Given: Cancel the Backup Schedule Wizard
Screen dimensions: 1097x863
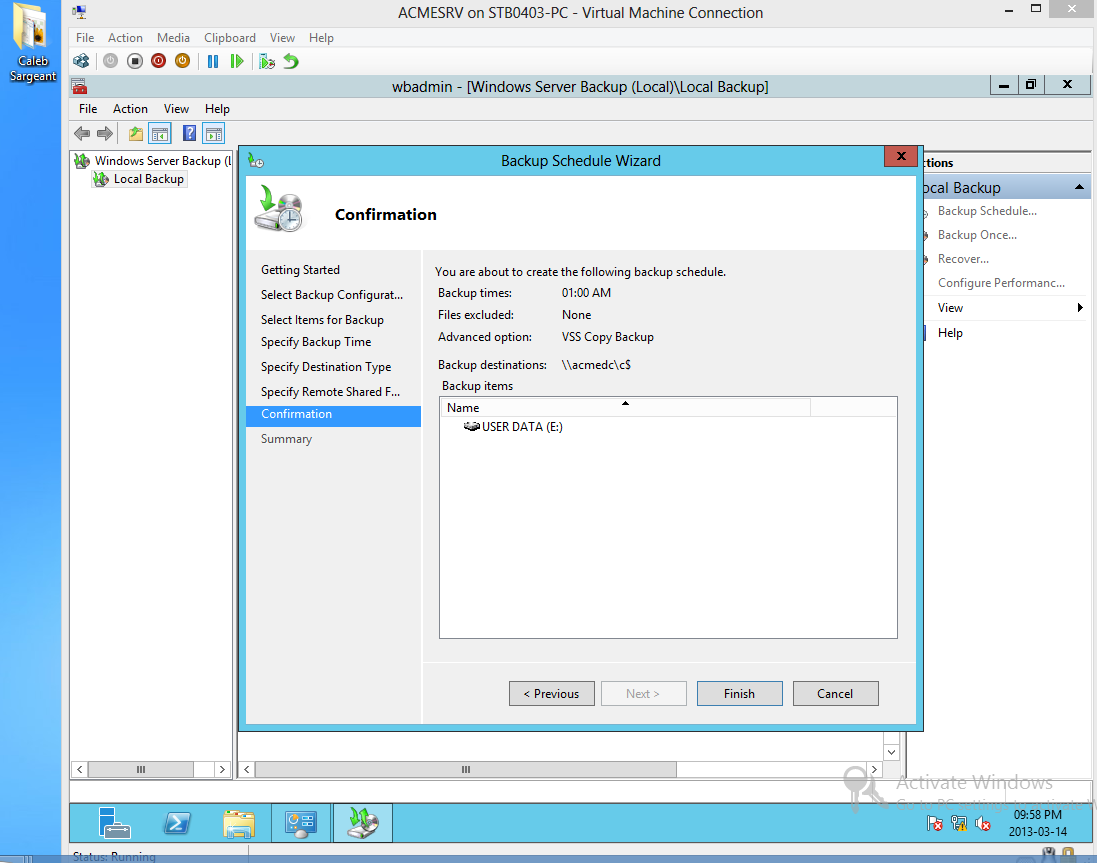Looking at the screenshot, I should [835, 694].
